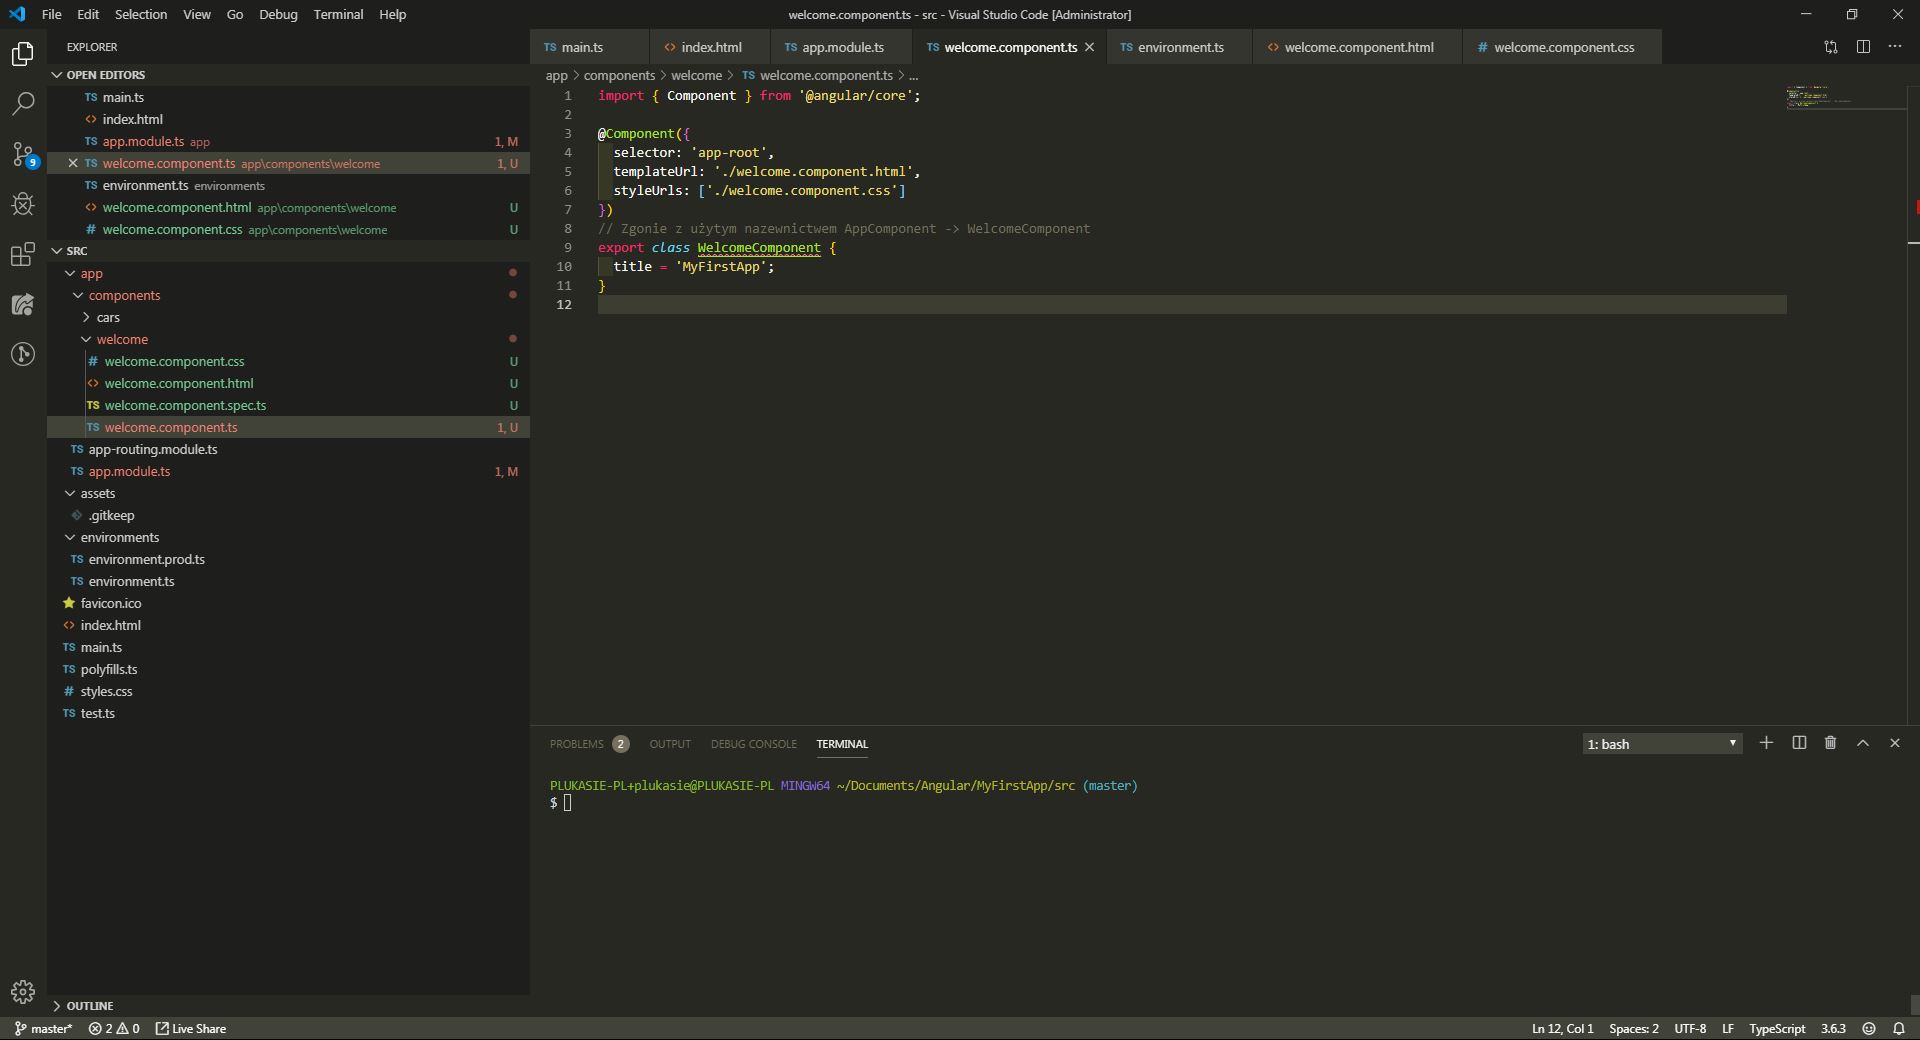Click 'components' in the breadcrumb path
This screenshot has height=1040, width=1920.
point(619,75)
